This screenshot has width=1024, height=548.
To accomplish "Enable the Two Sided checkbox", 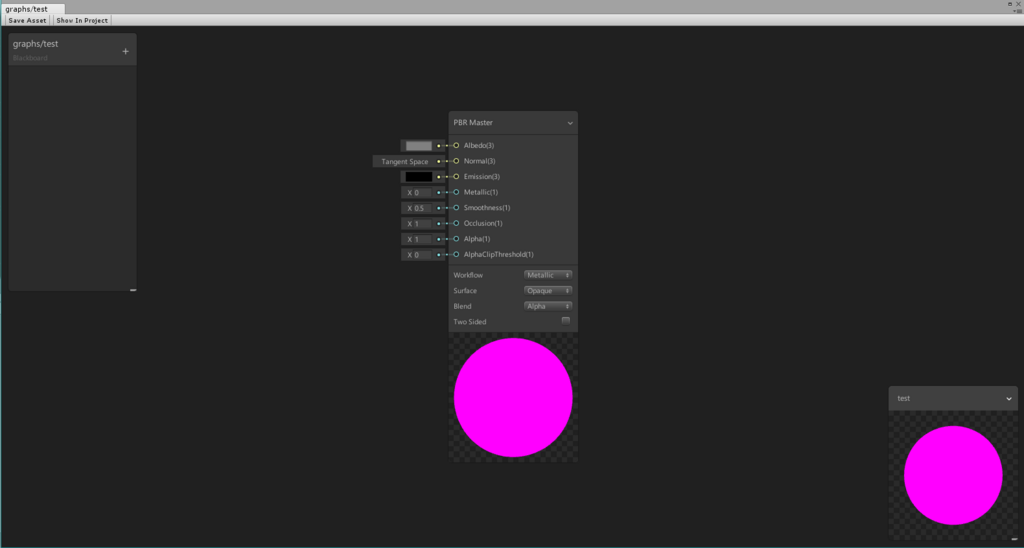I will (566, 321).
